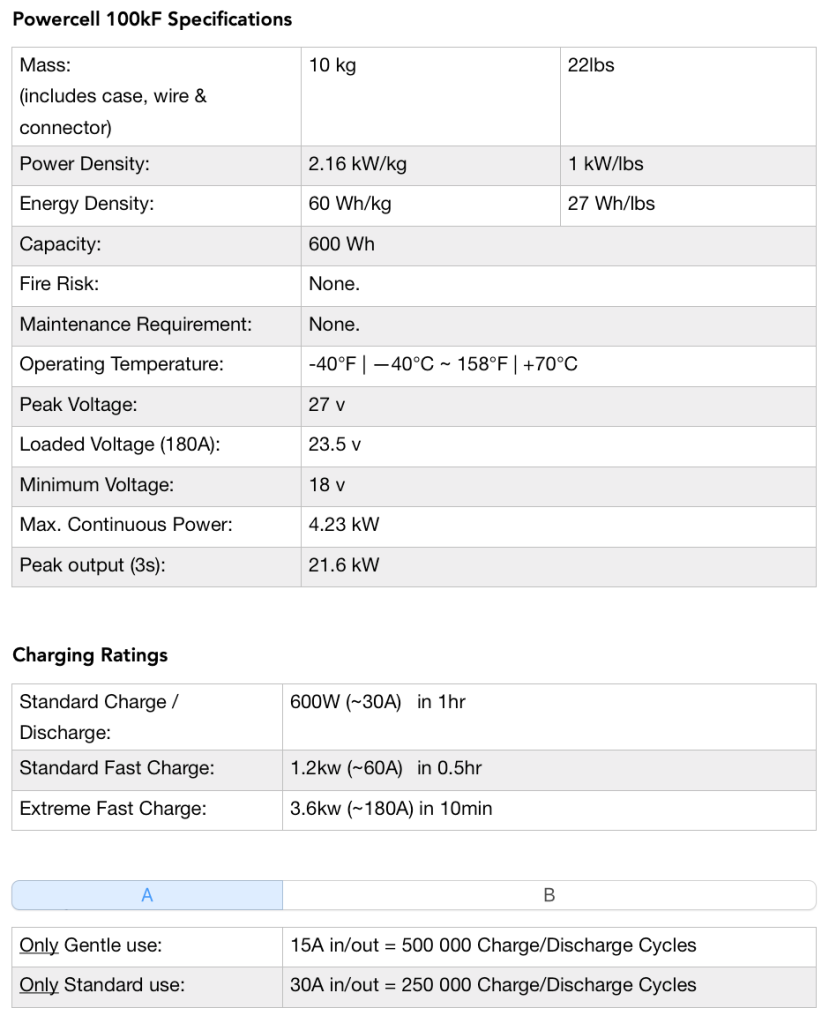Click the Power Density label cell

(x=85, y=164)
